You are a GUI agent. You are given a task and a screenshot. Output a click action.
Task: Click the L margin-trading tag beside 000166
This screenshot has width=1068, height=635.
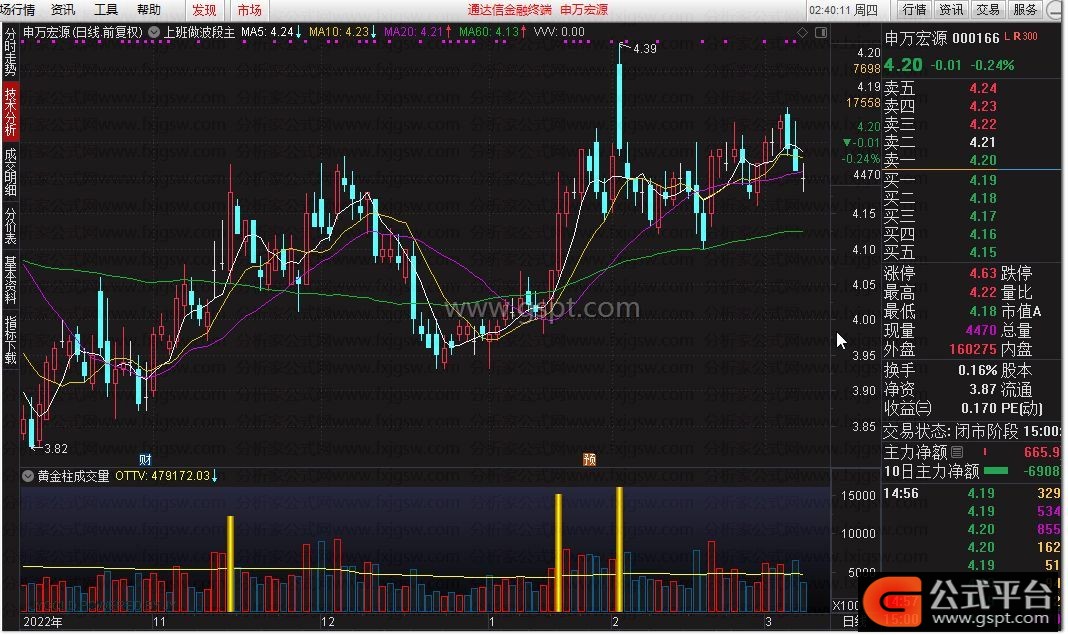[1007, 36]
